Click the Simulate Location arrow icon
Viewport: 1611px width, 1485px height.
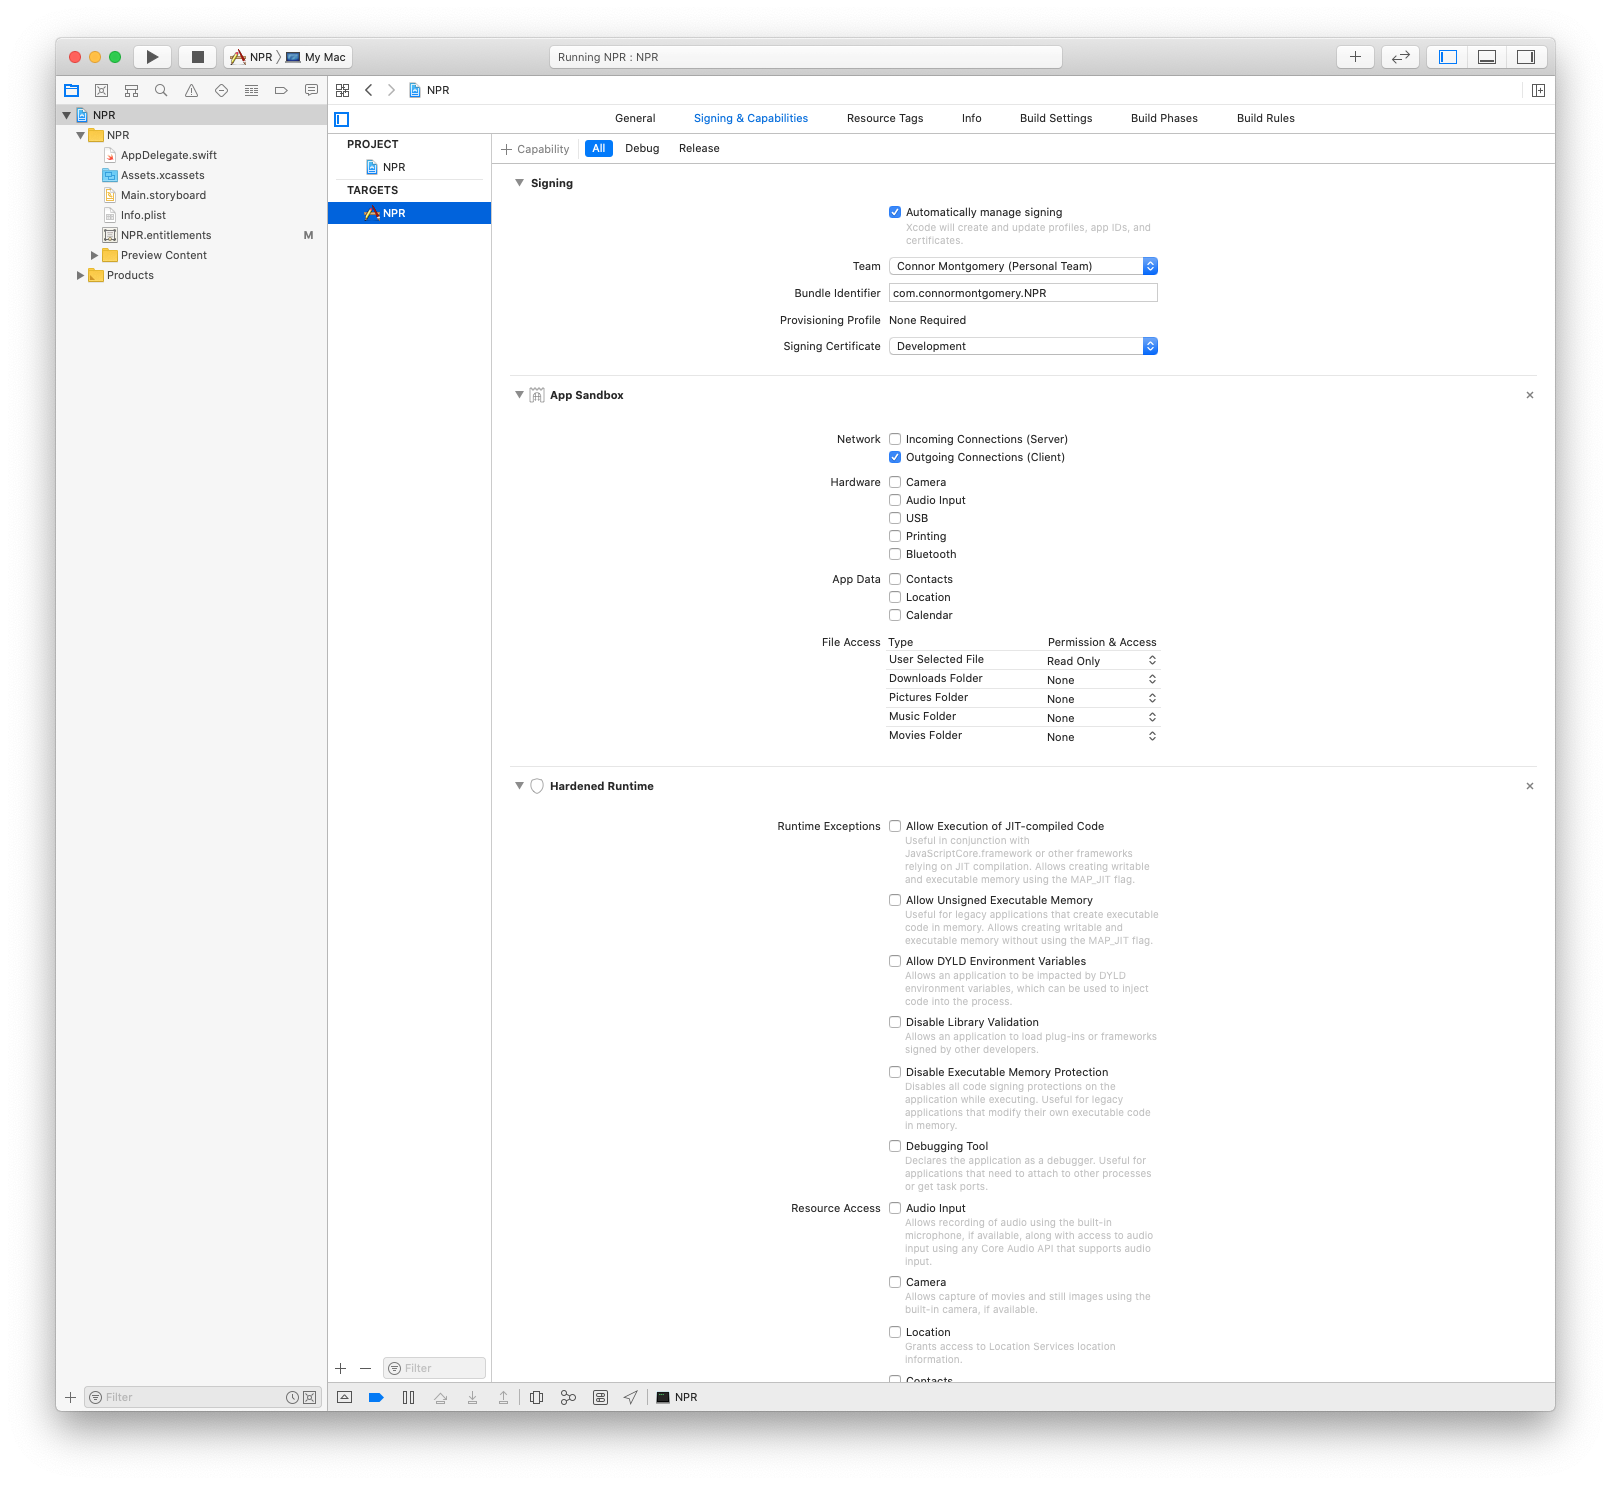coord(630,1397)
